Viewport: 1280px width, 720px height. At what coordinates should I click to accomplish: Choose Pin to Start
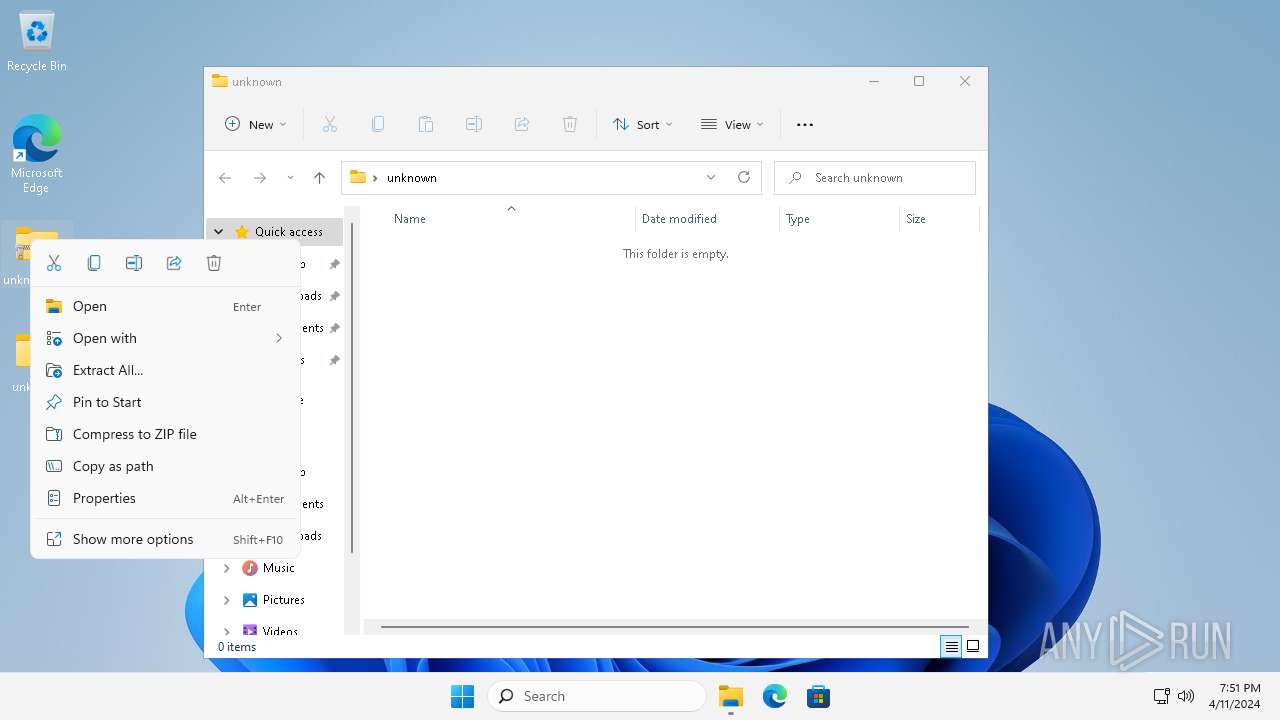tap(165, 402)
